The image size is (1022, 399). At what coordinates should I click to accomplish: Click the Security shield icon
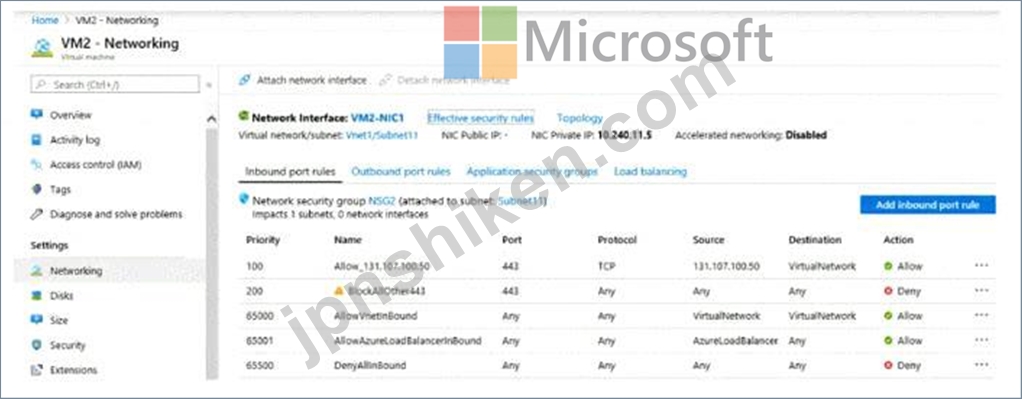(x=37, y=346)
